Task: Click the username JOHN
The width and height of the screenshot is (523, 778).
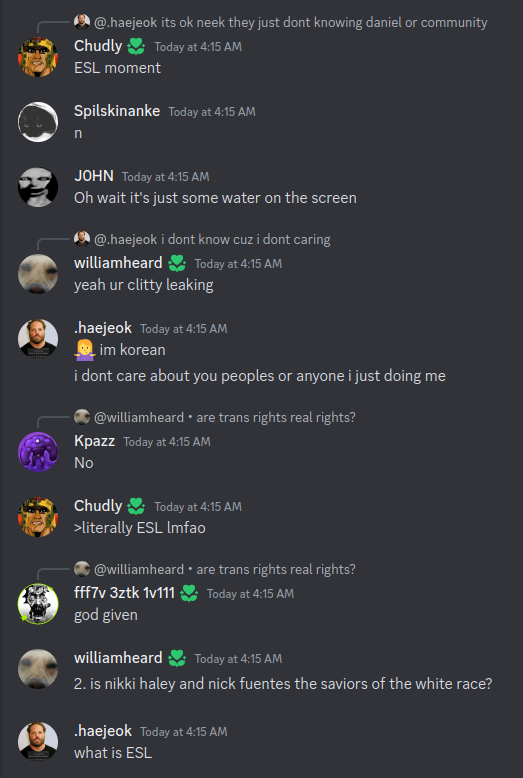Action: coord(94,176)
